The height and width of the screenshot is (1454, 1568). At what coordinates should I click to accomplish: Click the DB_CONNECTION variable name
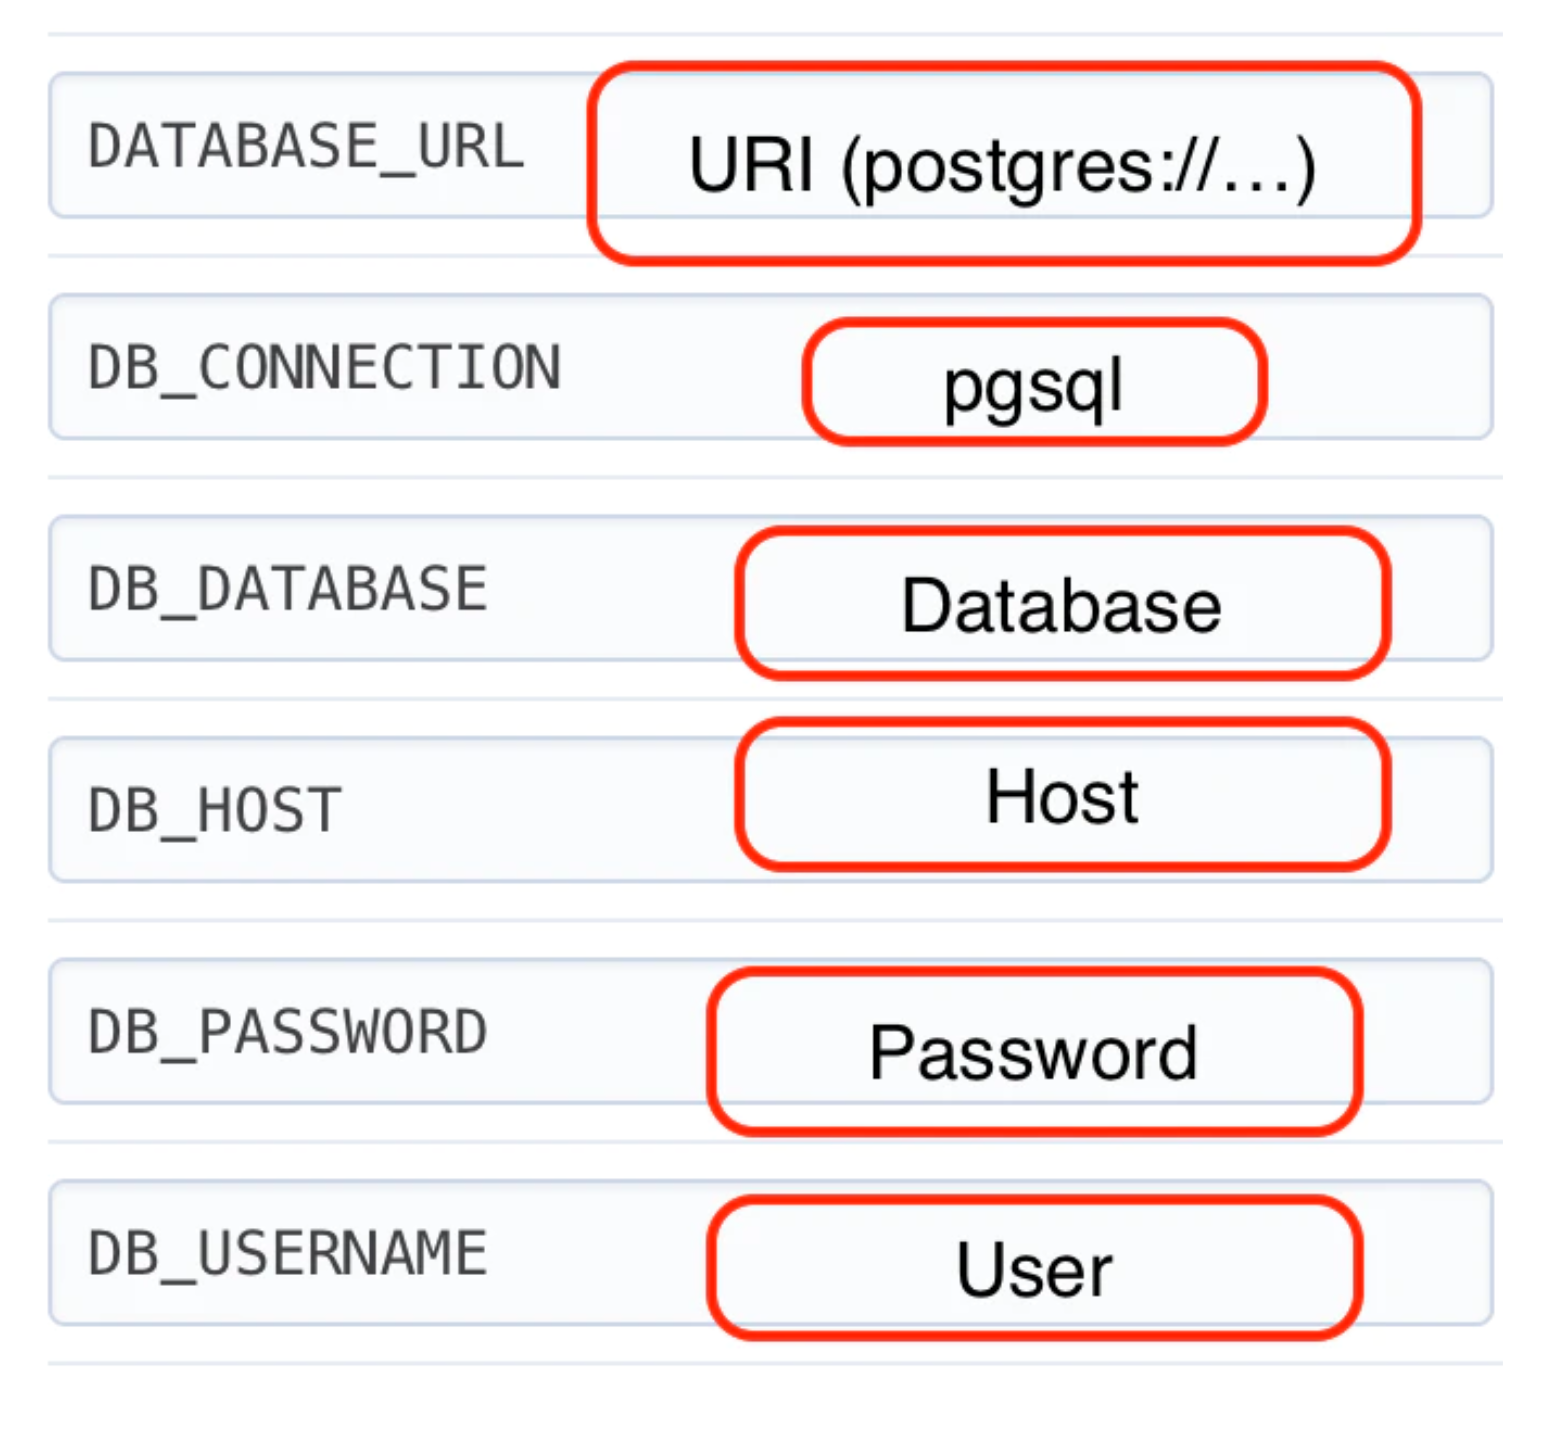(x=320, y=368)
